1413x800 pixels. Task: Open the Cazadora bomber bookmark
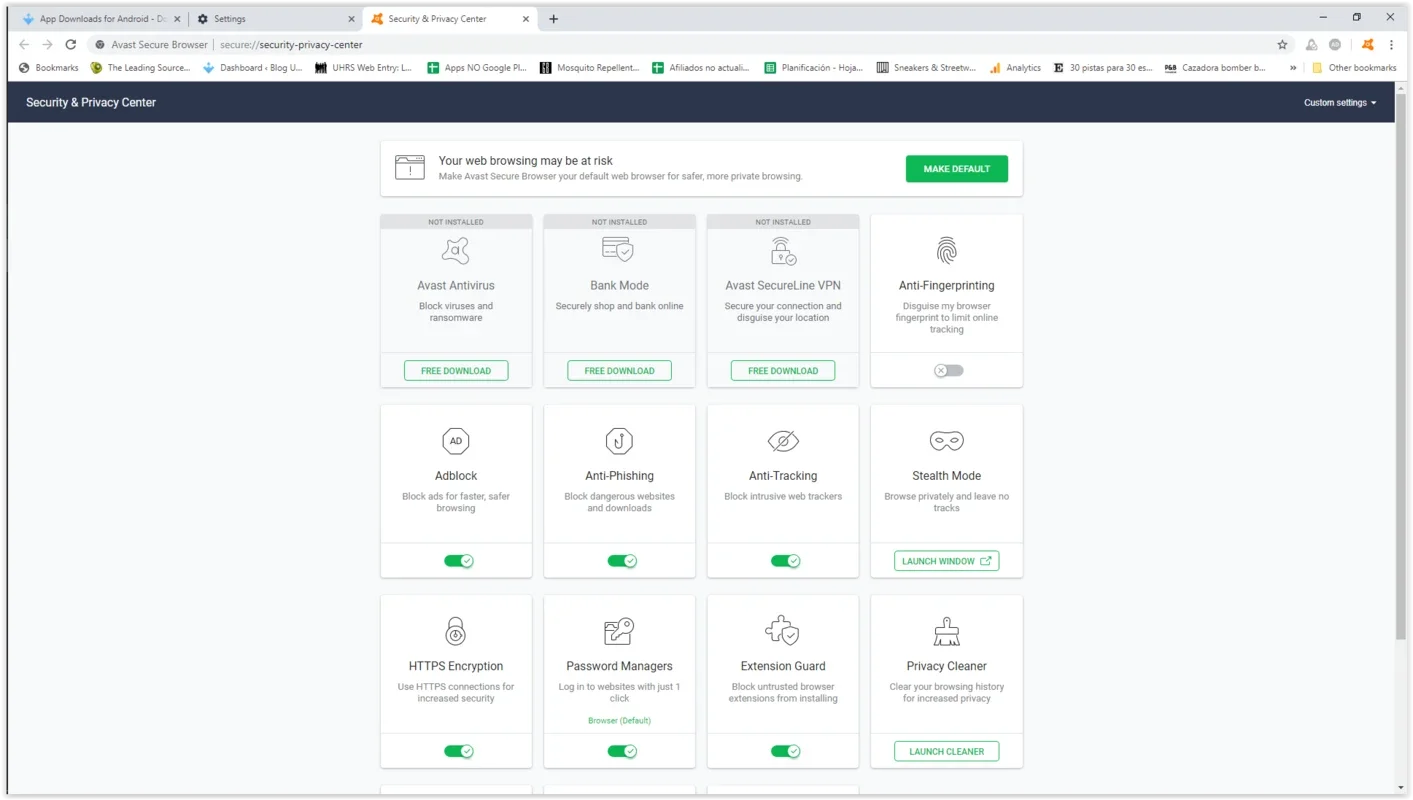point(1215,68)
